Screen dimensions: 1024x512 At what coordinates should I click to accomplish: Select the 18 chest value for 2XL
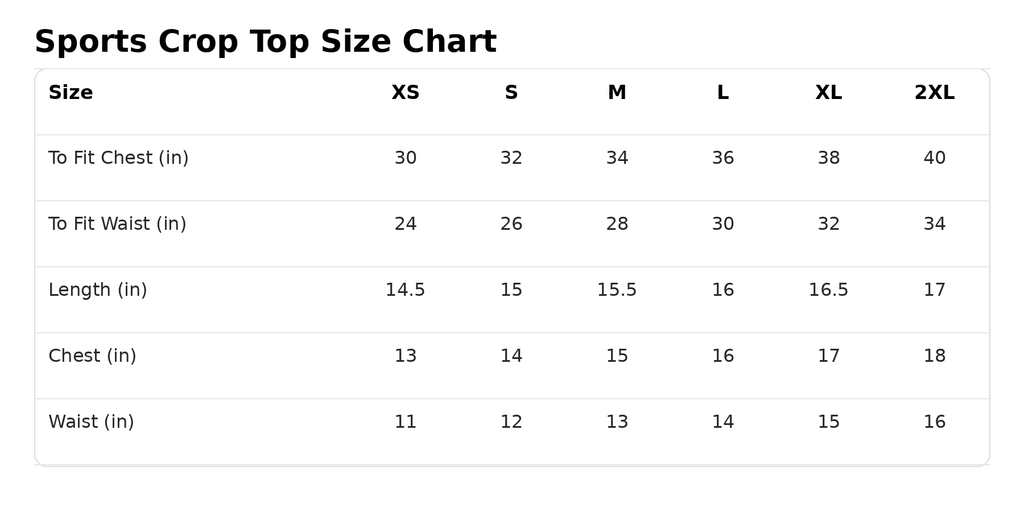point(935,356)
